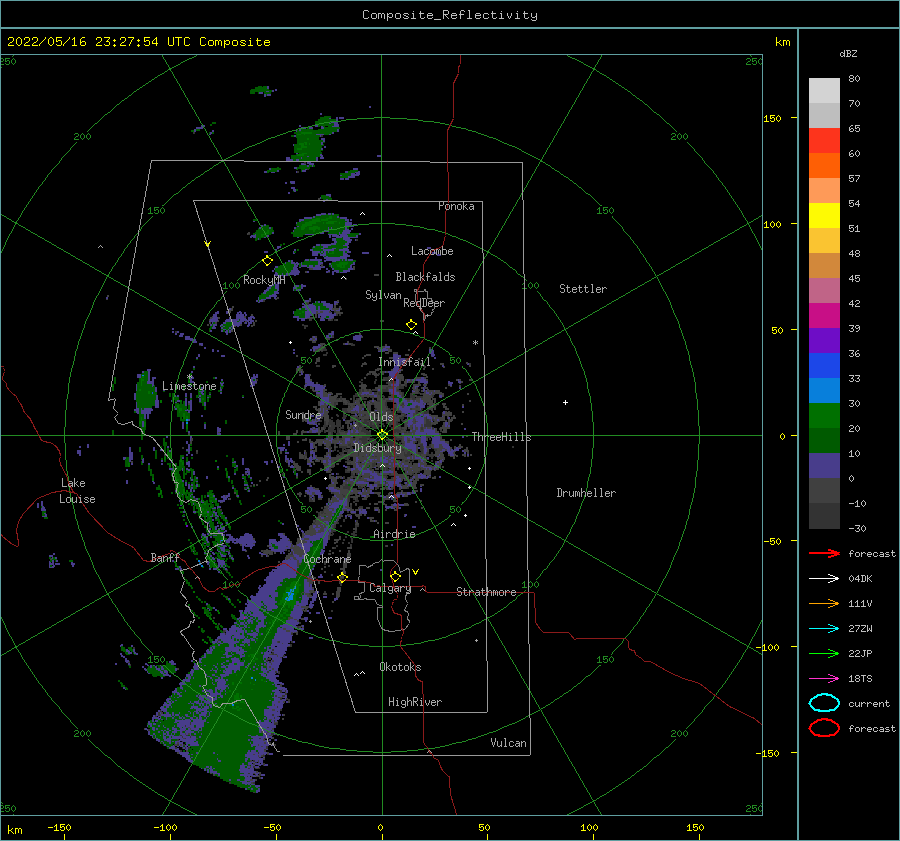The width and height of the screenshot is (900, 841).
Task: Click the Sundre label
Action: pos(303,414)
